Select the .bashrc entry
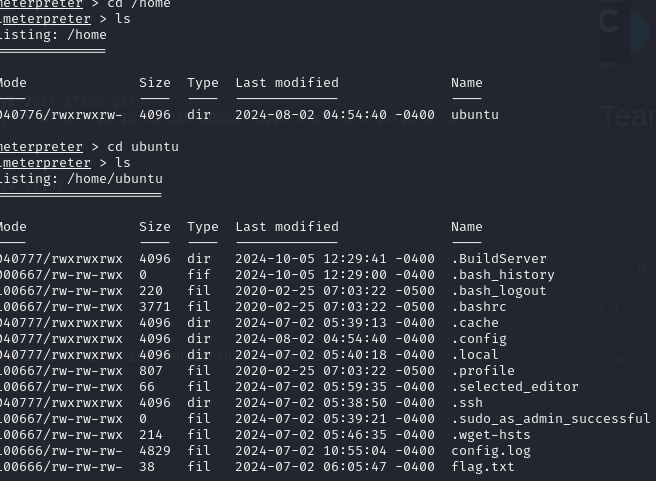 (479, 307)
